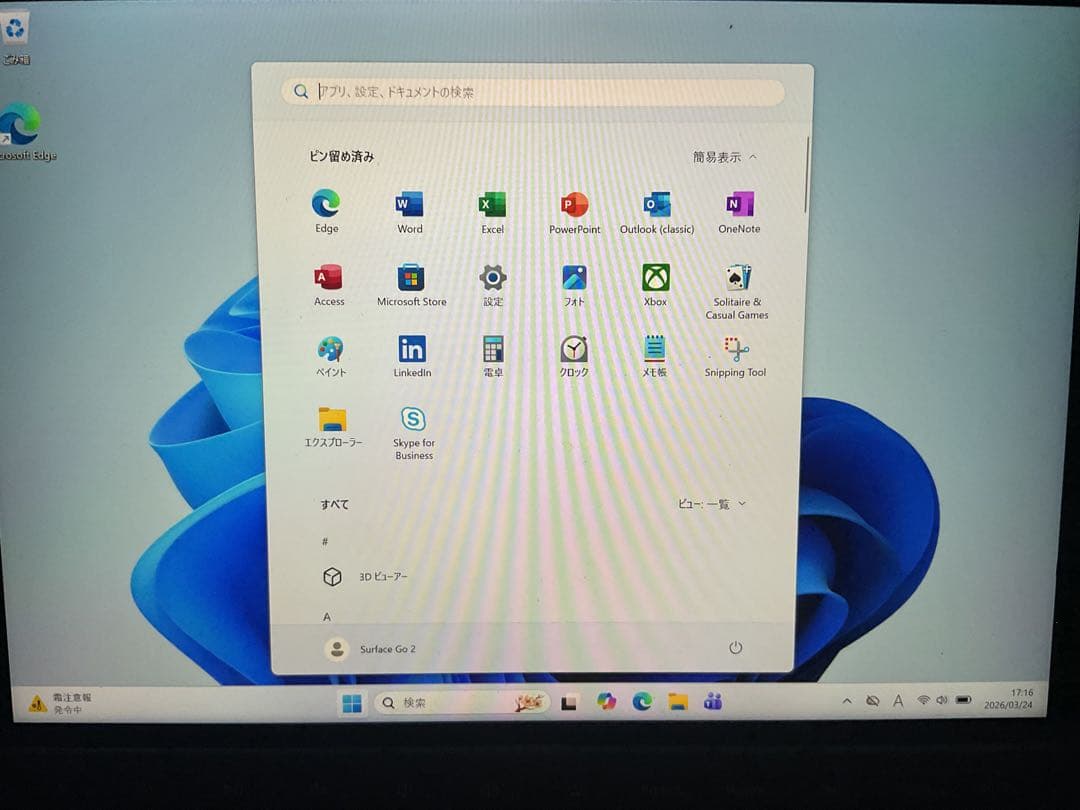Click the power button in Start menu
The width and height of the screenshot is (1080, 810).
[x=735, y=647]
